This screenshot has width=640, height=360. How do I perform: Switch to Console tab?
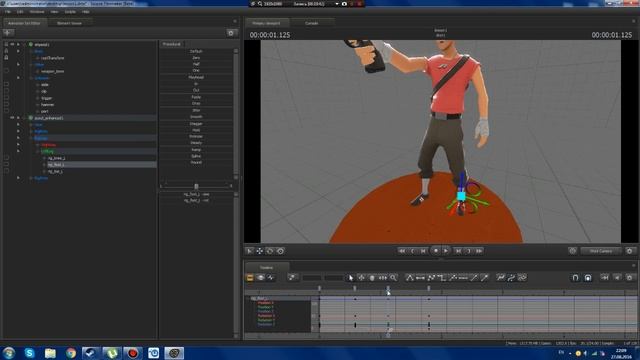[x=311, y=23]
